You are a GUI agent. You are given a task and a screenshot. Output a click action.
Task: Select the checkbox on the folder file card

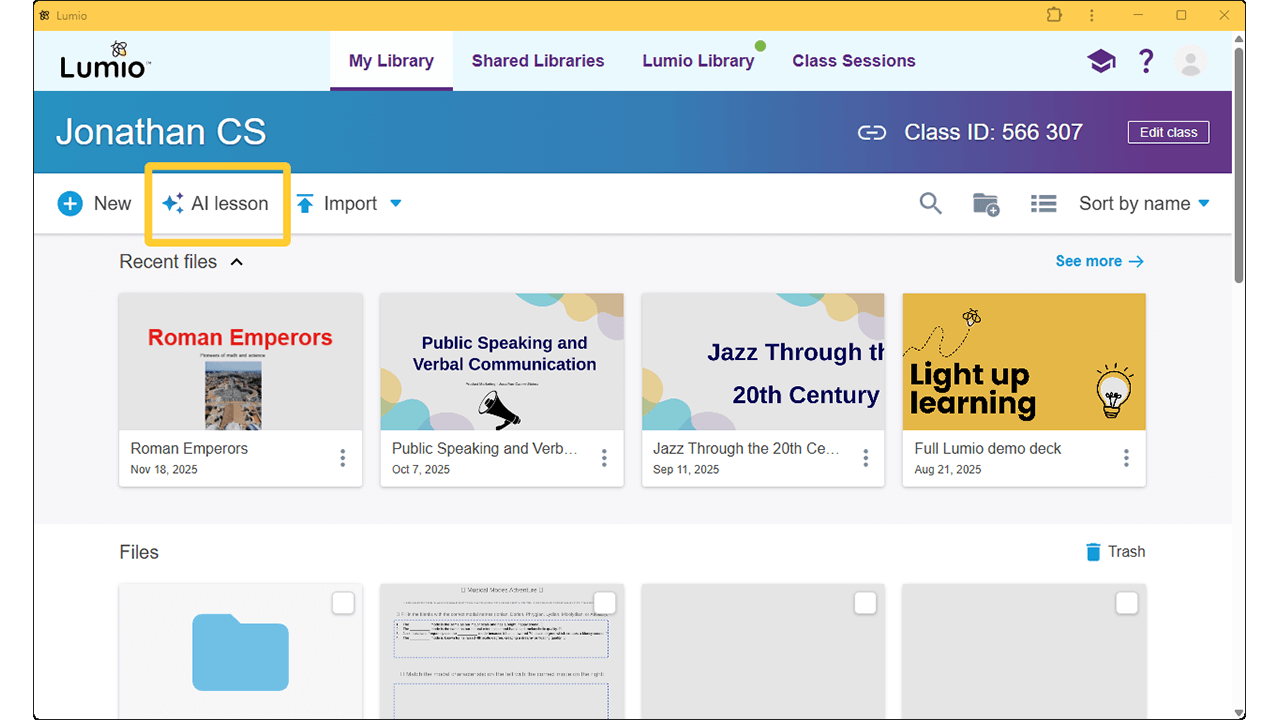pos(343,603)
